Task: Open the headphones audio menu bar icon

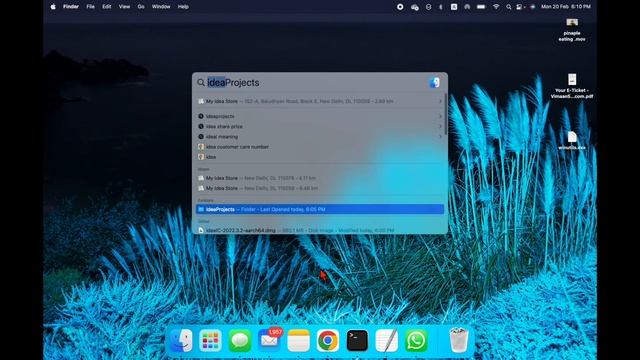Action: coord(467,7)
